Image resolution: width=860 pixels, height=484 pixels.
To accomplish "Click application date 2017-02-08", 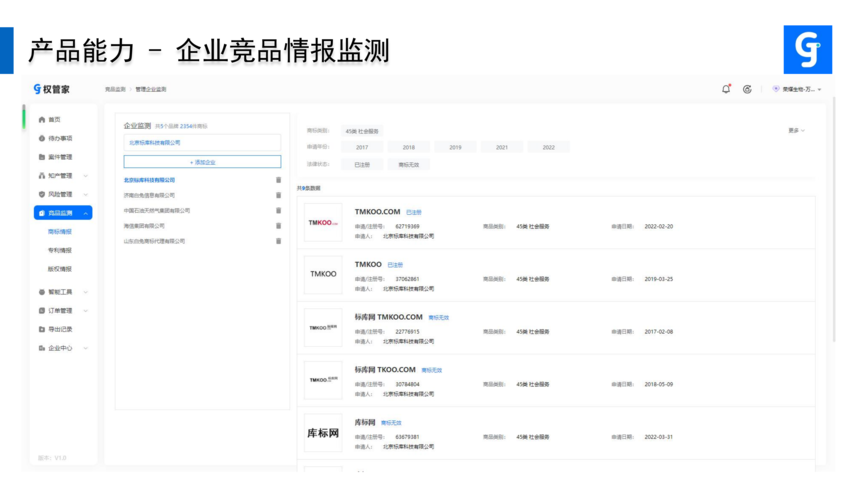I will click(659, 332).
